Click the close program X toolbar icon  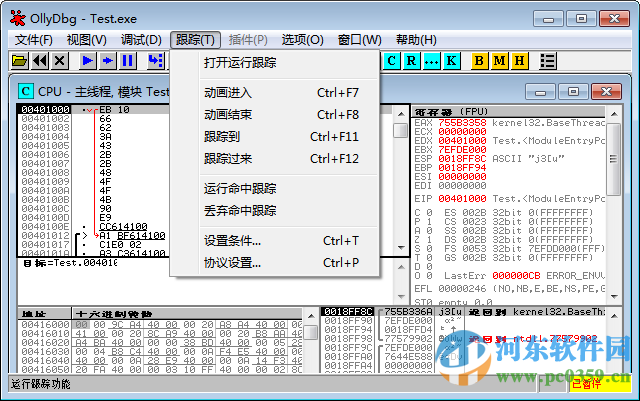pyautogui.click(x=60, y=61)
